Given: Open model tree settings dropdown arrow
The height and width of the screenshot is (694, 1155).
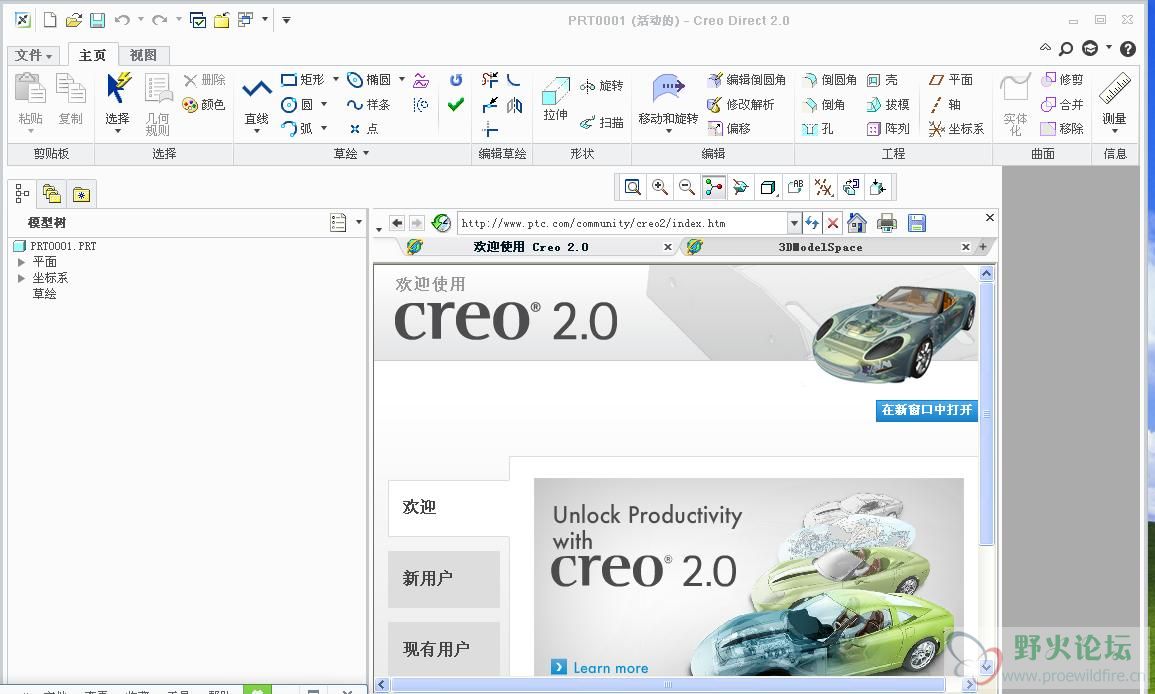Looking at the screenshot, I should pos(359,222).
